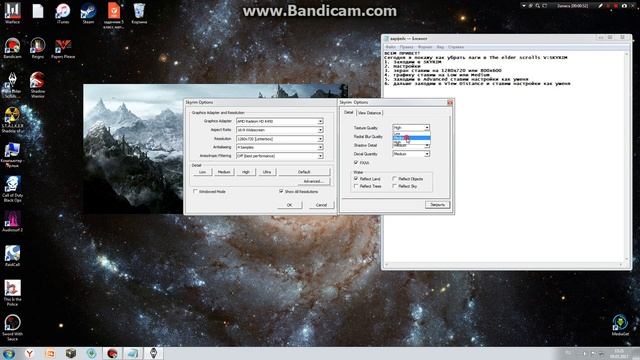Open the Warface desktop shortcut

tap(12, 13)
